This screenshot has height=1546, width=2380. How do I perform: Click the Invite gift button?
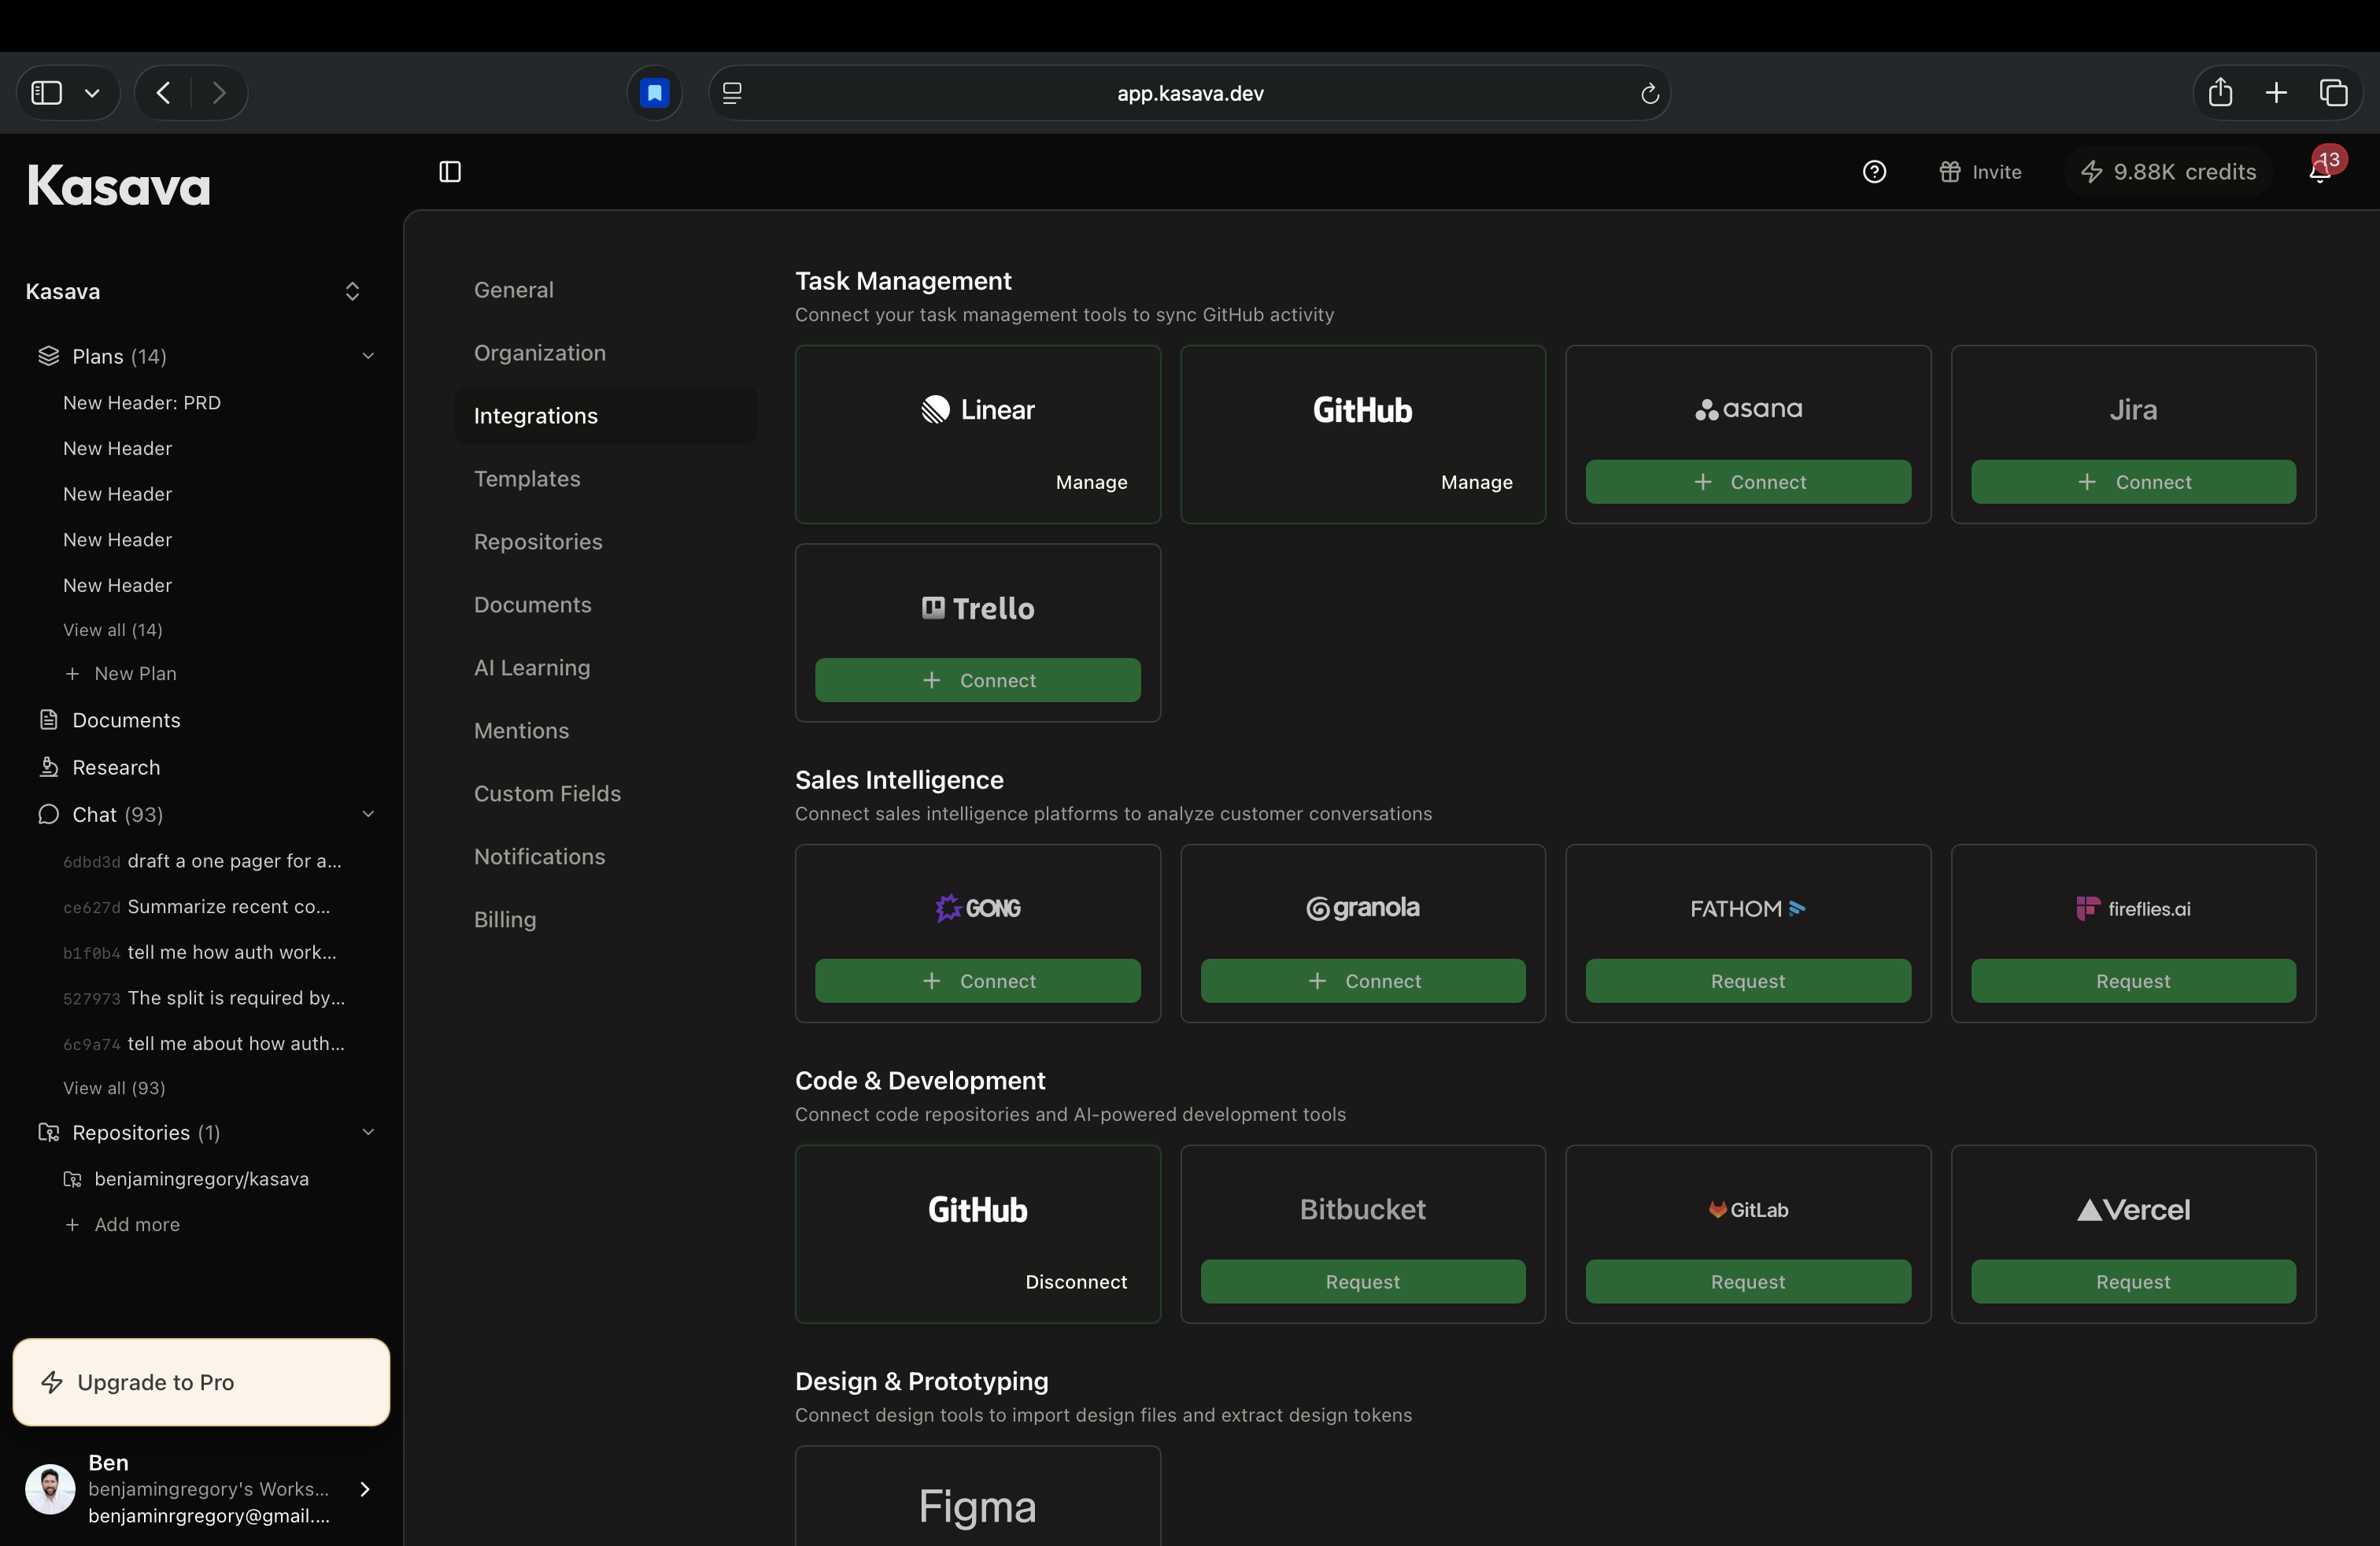[1980, 172]
